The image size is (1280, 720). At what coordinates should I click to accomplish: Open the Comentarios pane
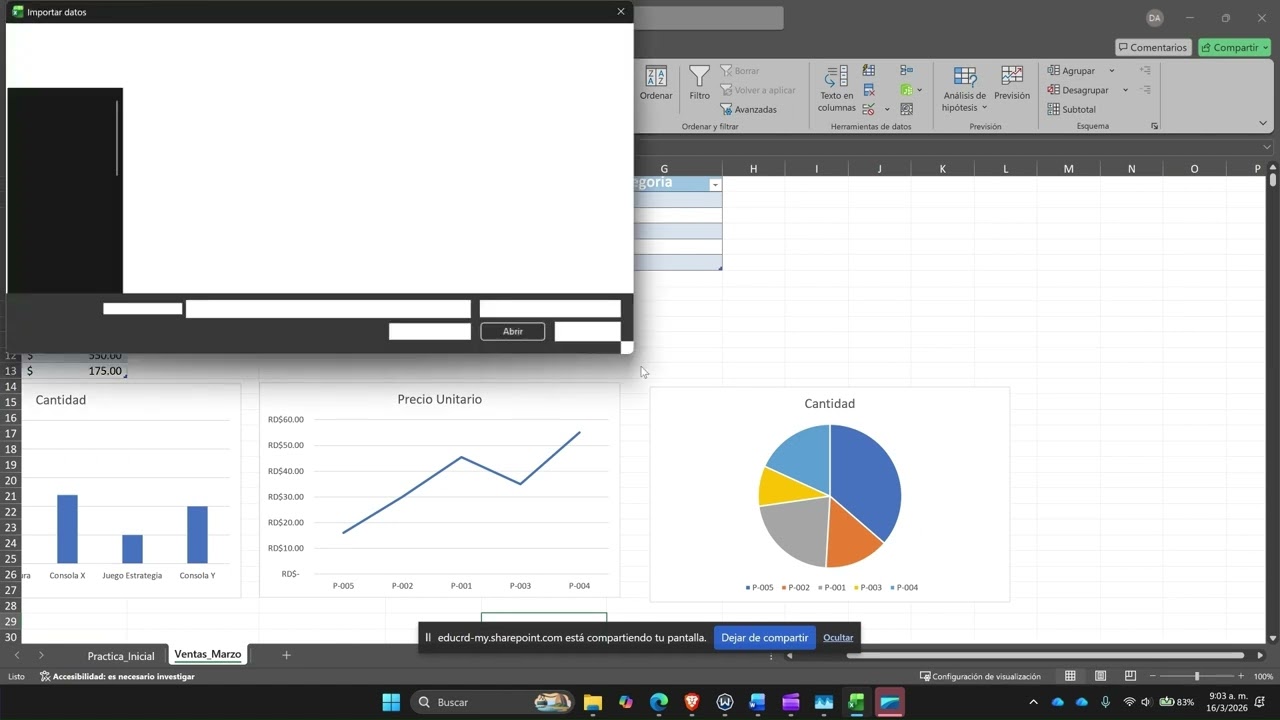[1153, 47]
